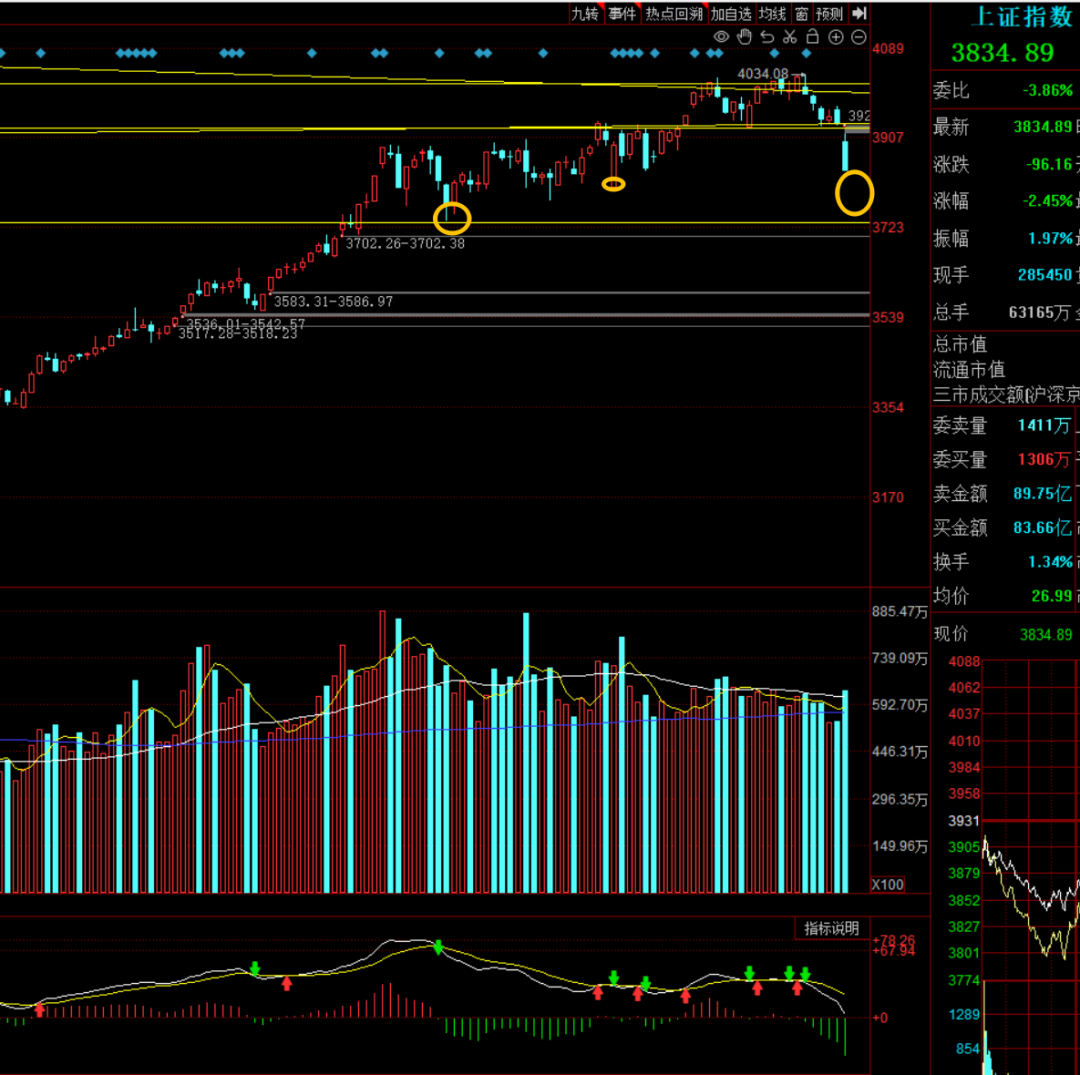This screenshot has height=1075, width=1080.
Task: Collapse side panel with arrow-bar icon
Action: [859, 13]
